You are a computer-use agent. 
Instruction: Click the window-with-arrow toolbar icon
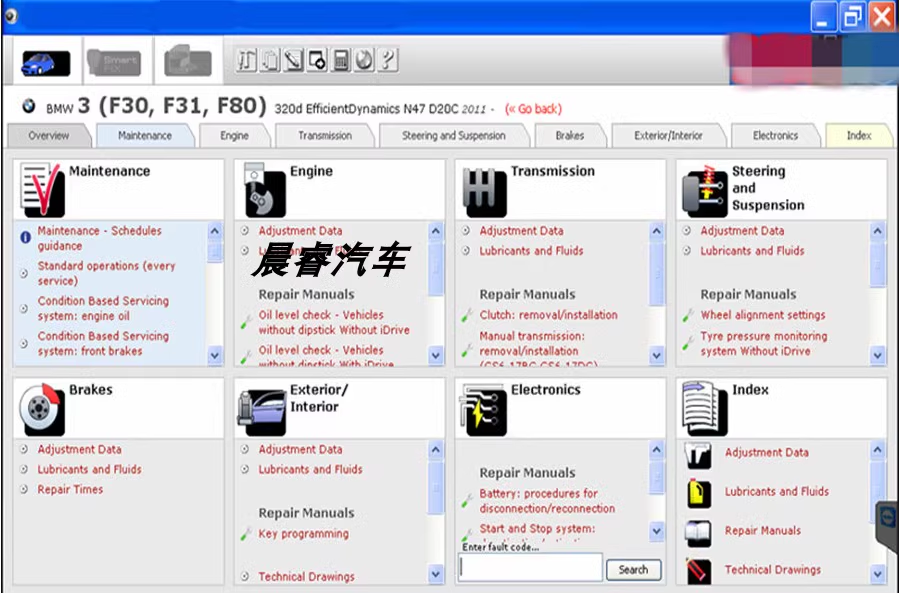[x=317, y=60]
